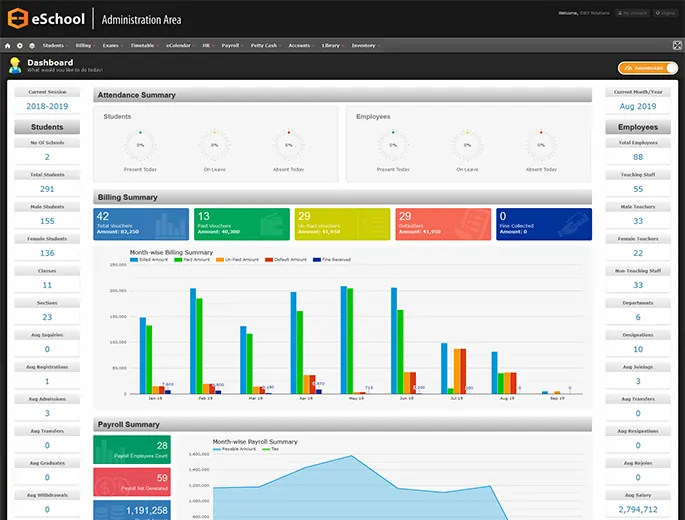The height and width of the screenshot is (520, 685).
Task: Click the stacked layers icon in navbar
Action: [x=32, y=45]
